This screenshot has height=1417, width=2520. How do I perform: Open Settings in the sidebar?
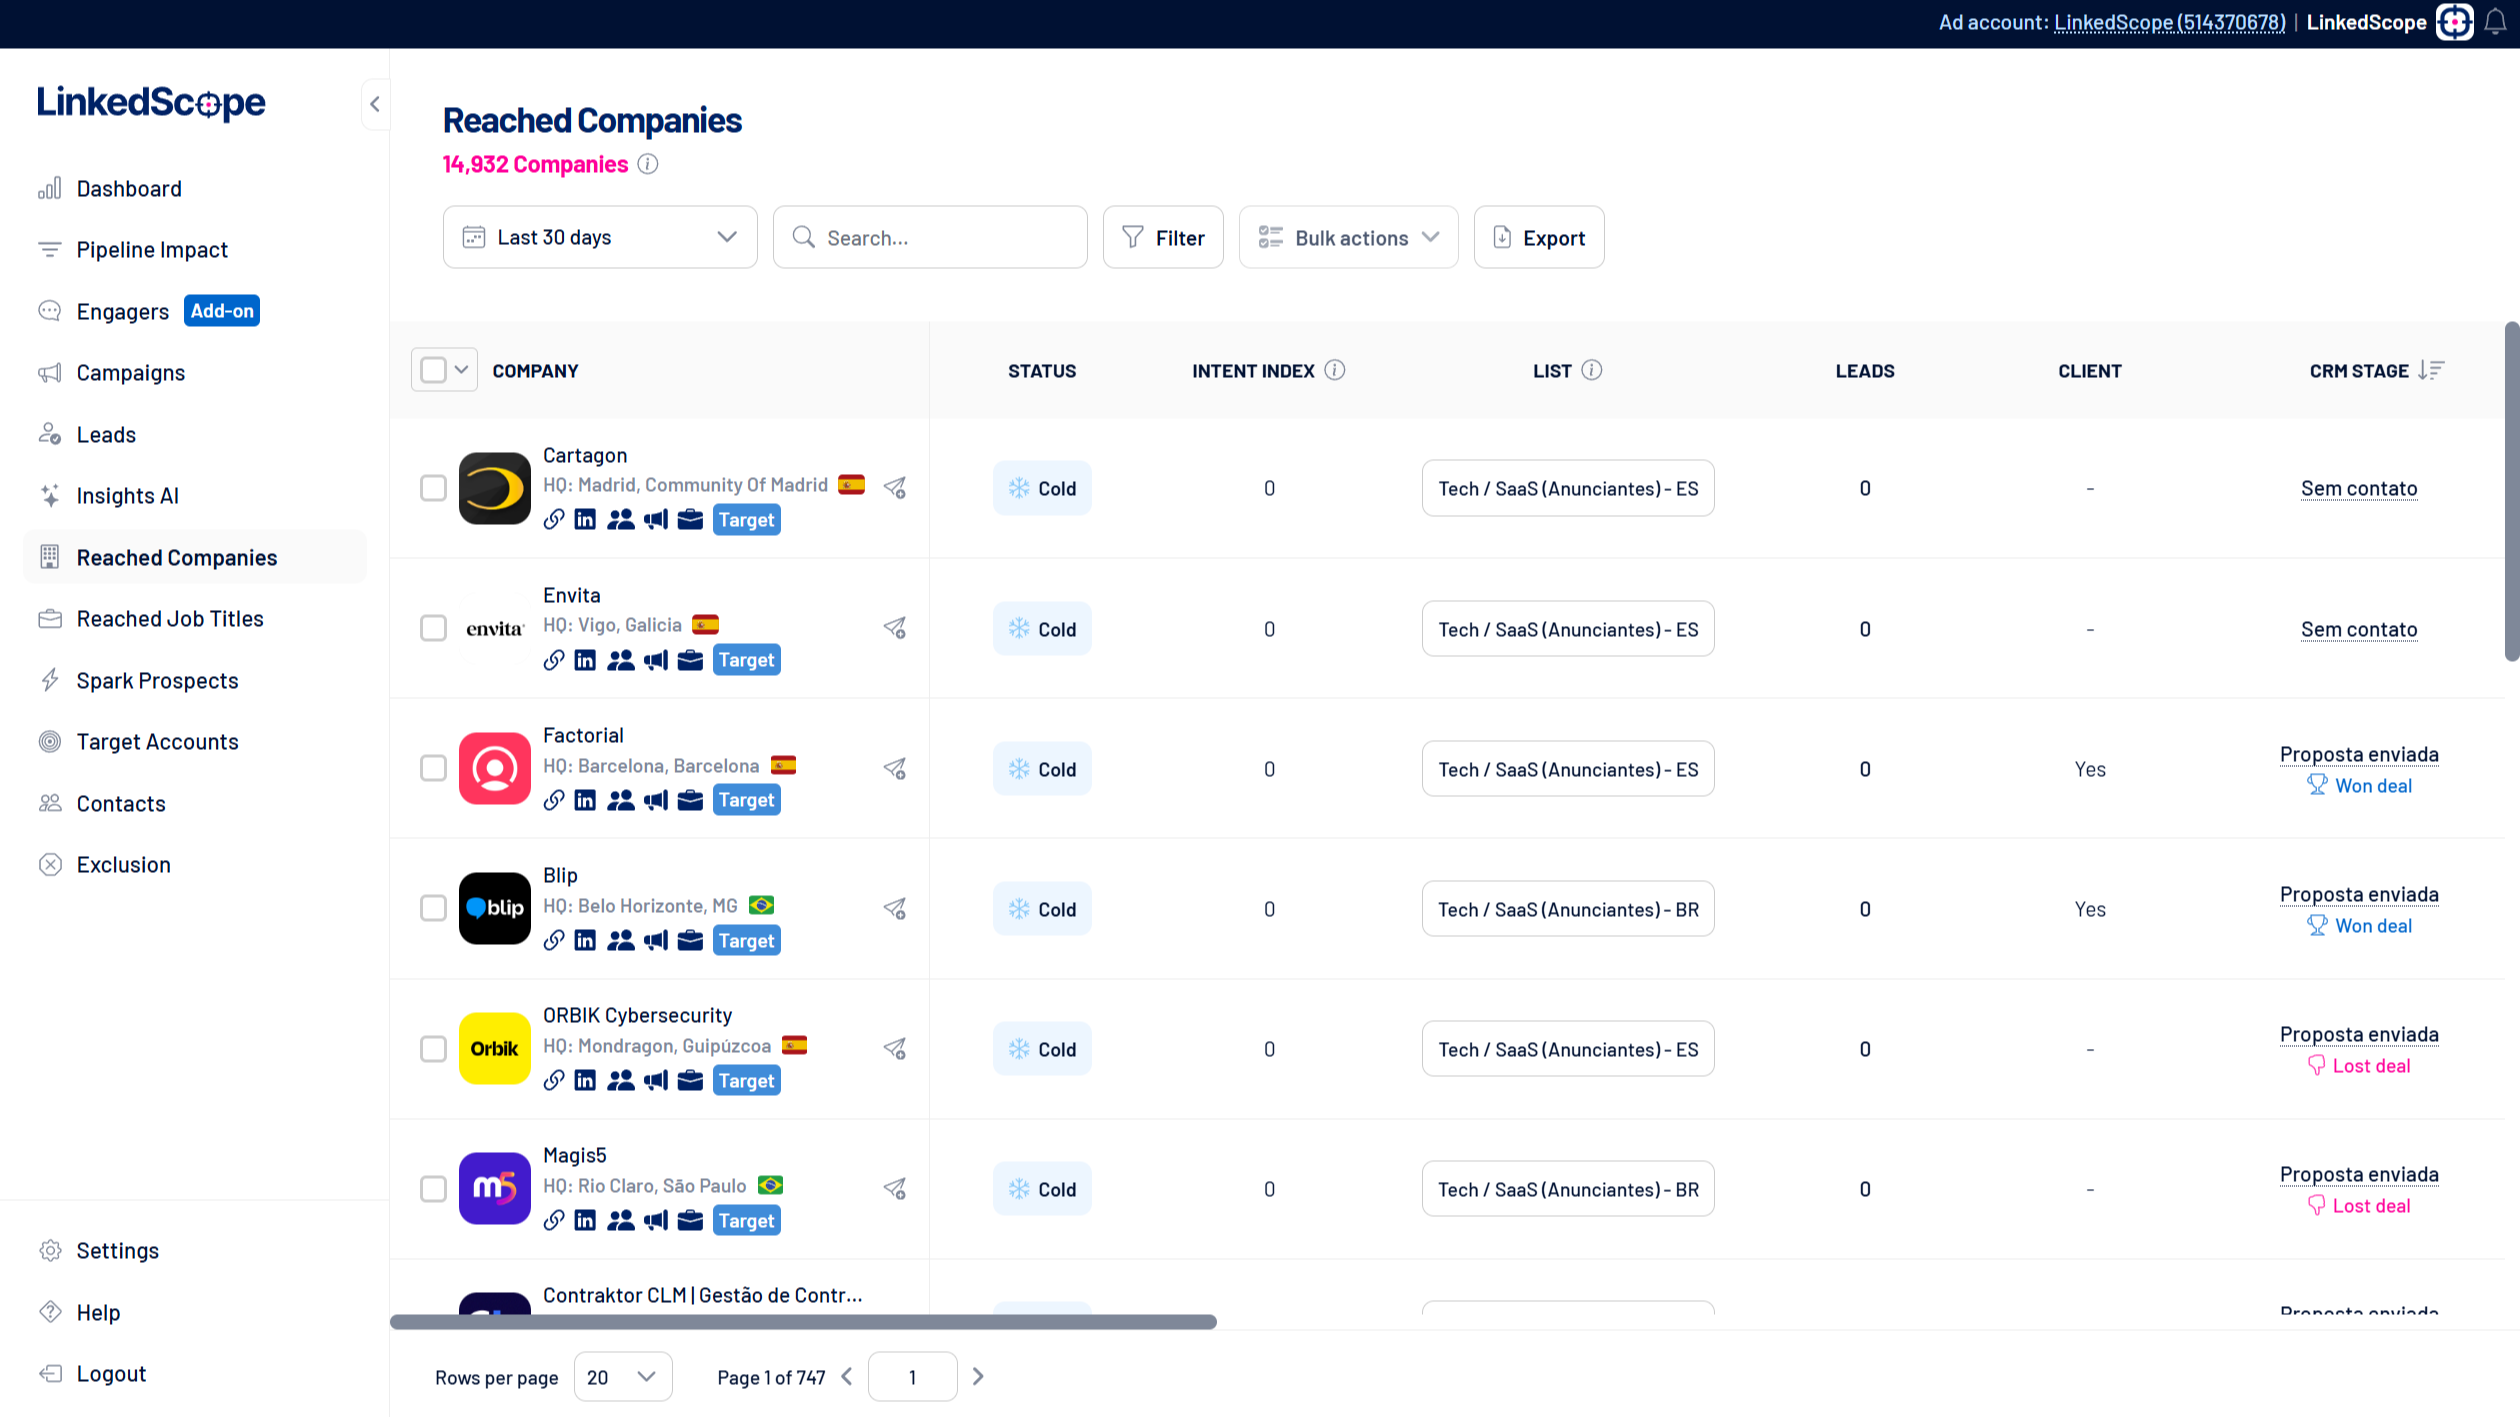coord(117,1251)
